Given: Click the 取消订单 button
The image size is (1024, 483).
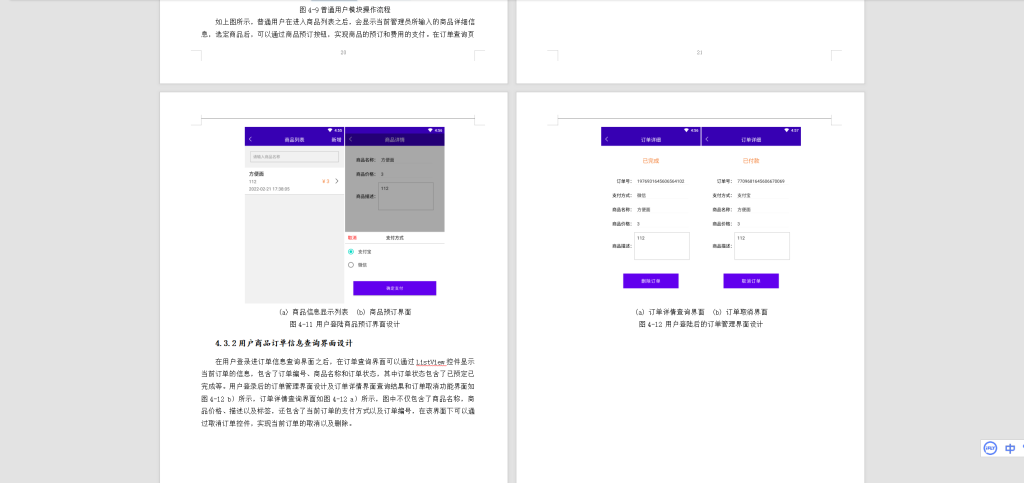Looking at the screenshot, I should point(751,281).
